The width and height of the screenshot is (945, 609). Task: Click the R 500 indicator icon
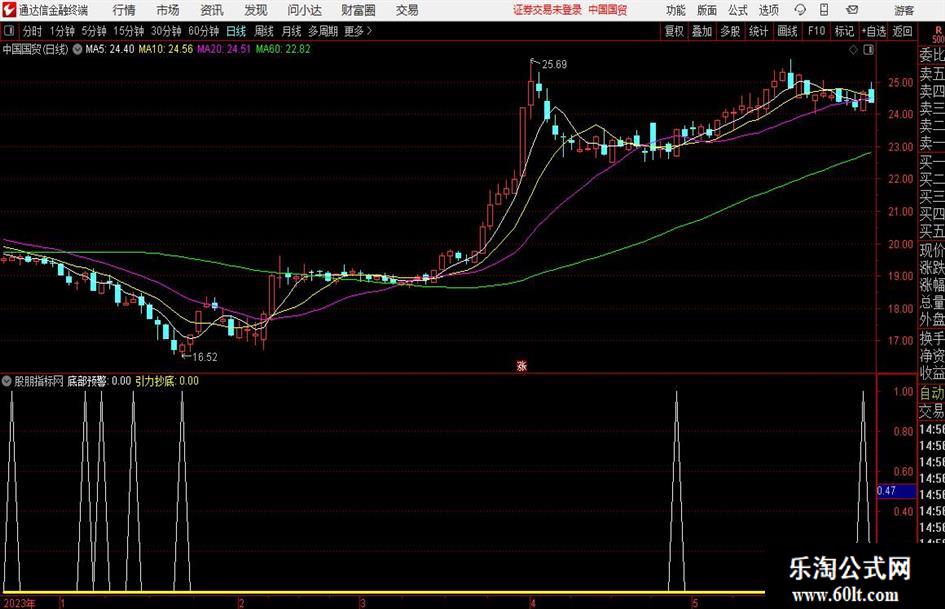tap(938, 34)
